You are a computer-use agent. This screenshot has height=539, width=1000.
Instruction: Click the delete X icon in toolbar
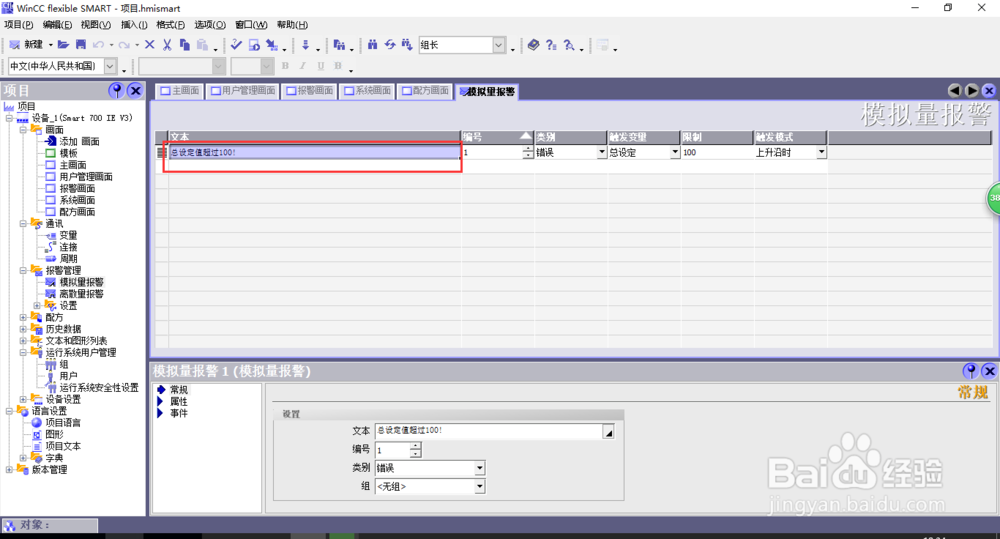pyautogui.click(x=150, y=45)
